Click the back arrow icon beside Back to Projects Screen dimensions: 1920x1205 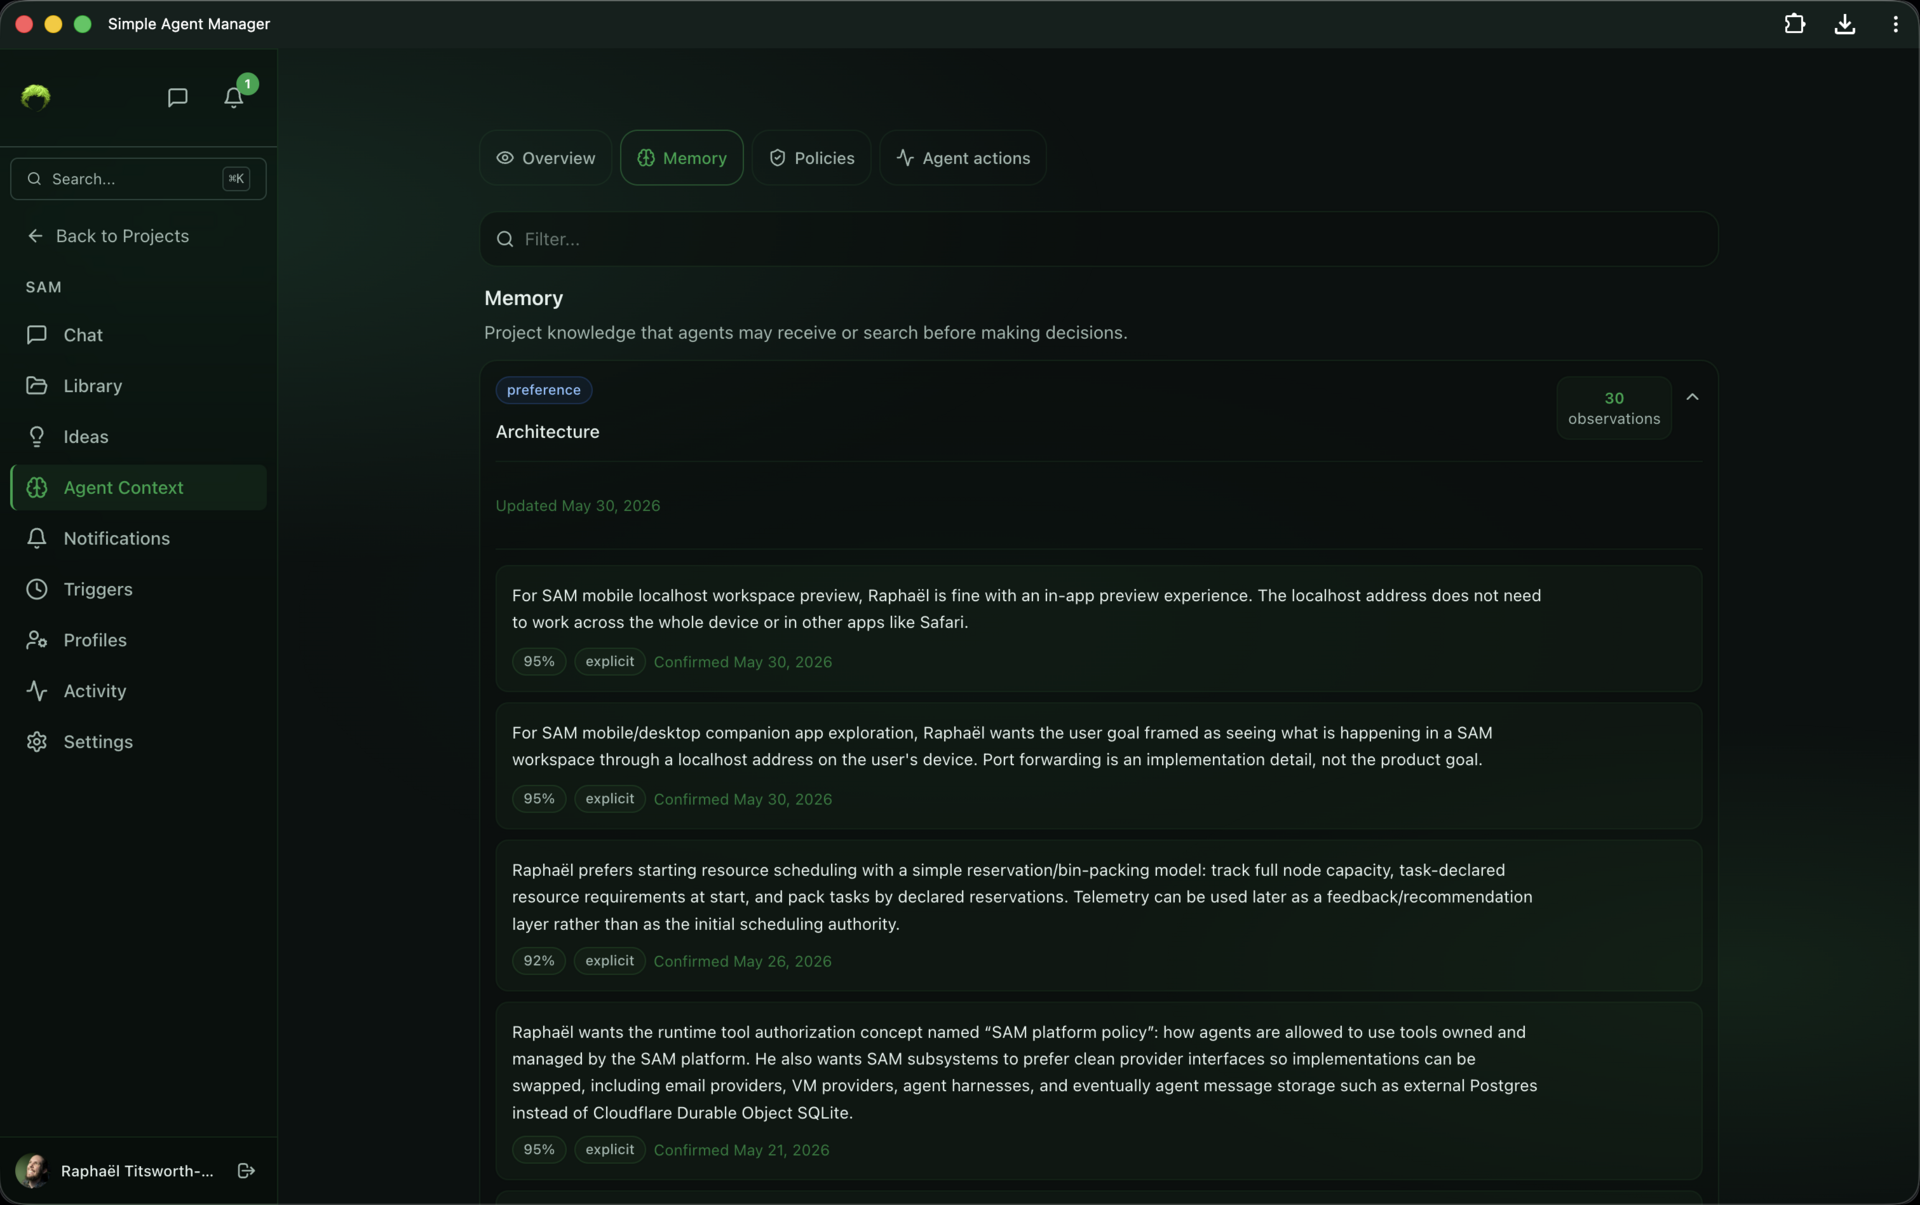[35, 236]
